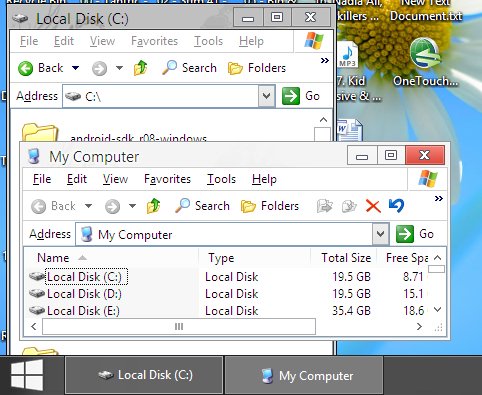Click Forward arrow in Local Disk (C:) window
Viewport: 482px width, 395px height.
pyautogui.click(x=99, y=69)
